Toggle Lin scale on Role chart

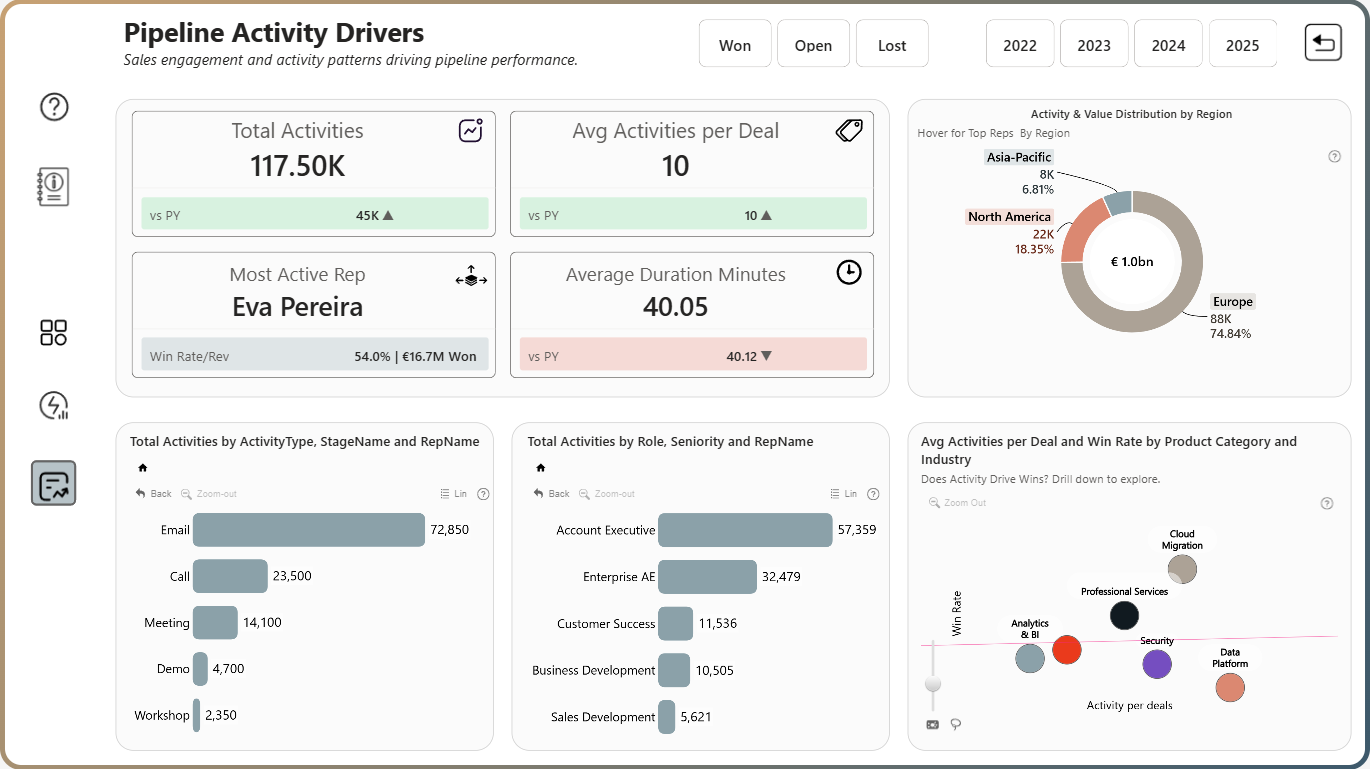[843, 493]
